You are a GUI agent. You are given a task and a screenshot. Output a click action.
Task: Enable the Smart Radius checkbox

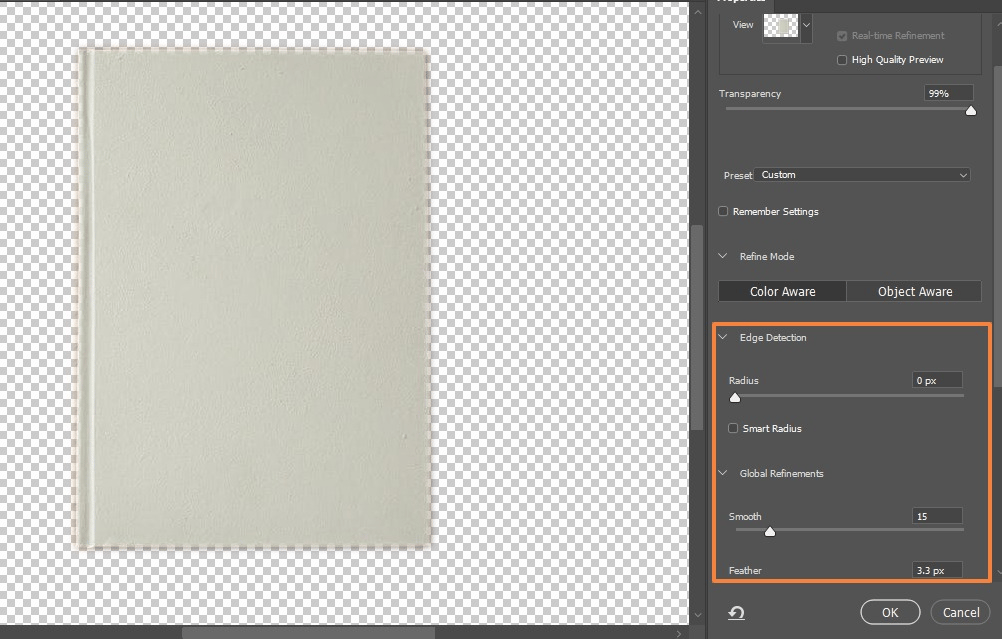pos(733,429)
